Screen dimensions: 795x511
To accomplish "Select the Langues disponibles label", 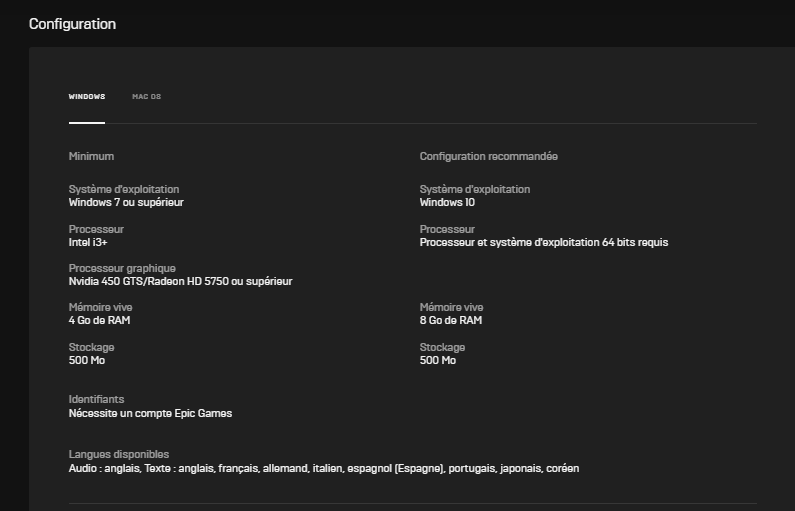I will [x=119, y=454].
